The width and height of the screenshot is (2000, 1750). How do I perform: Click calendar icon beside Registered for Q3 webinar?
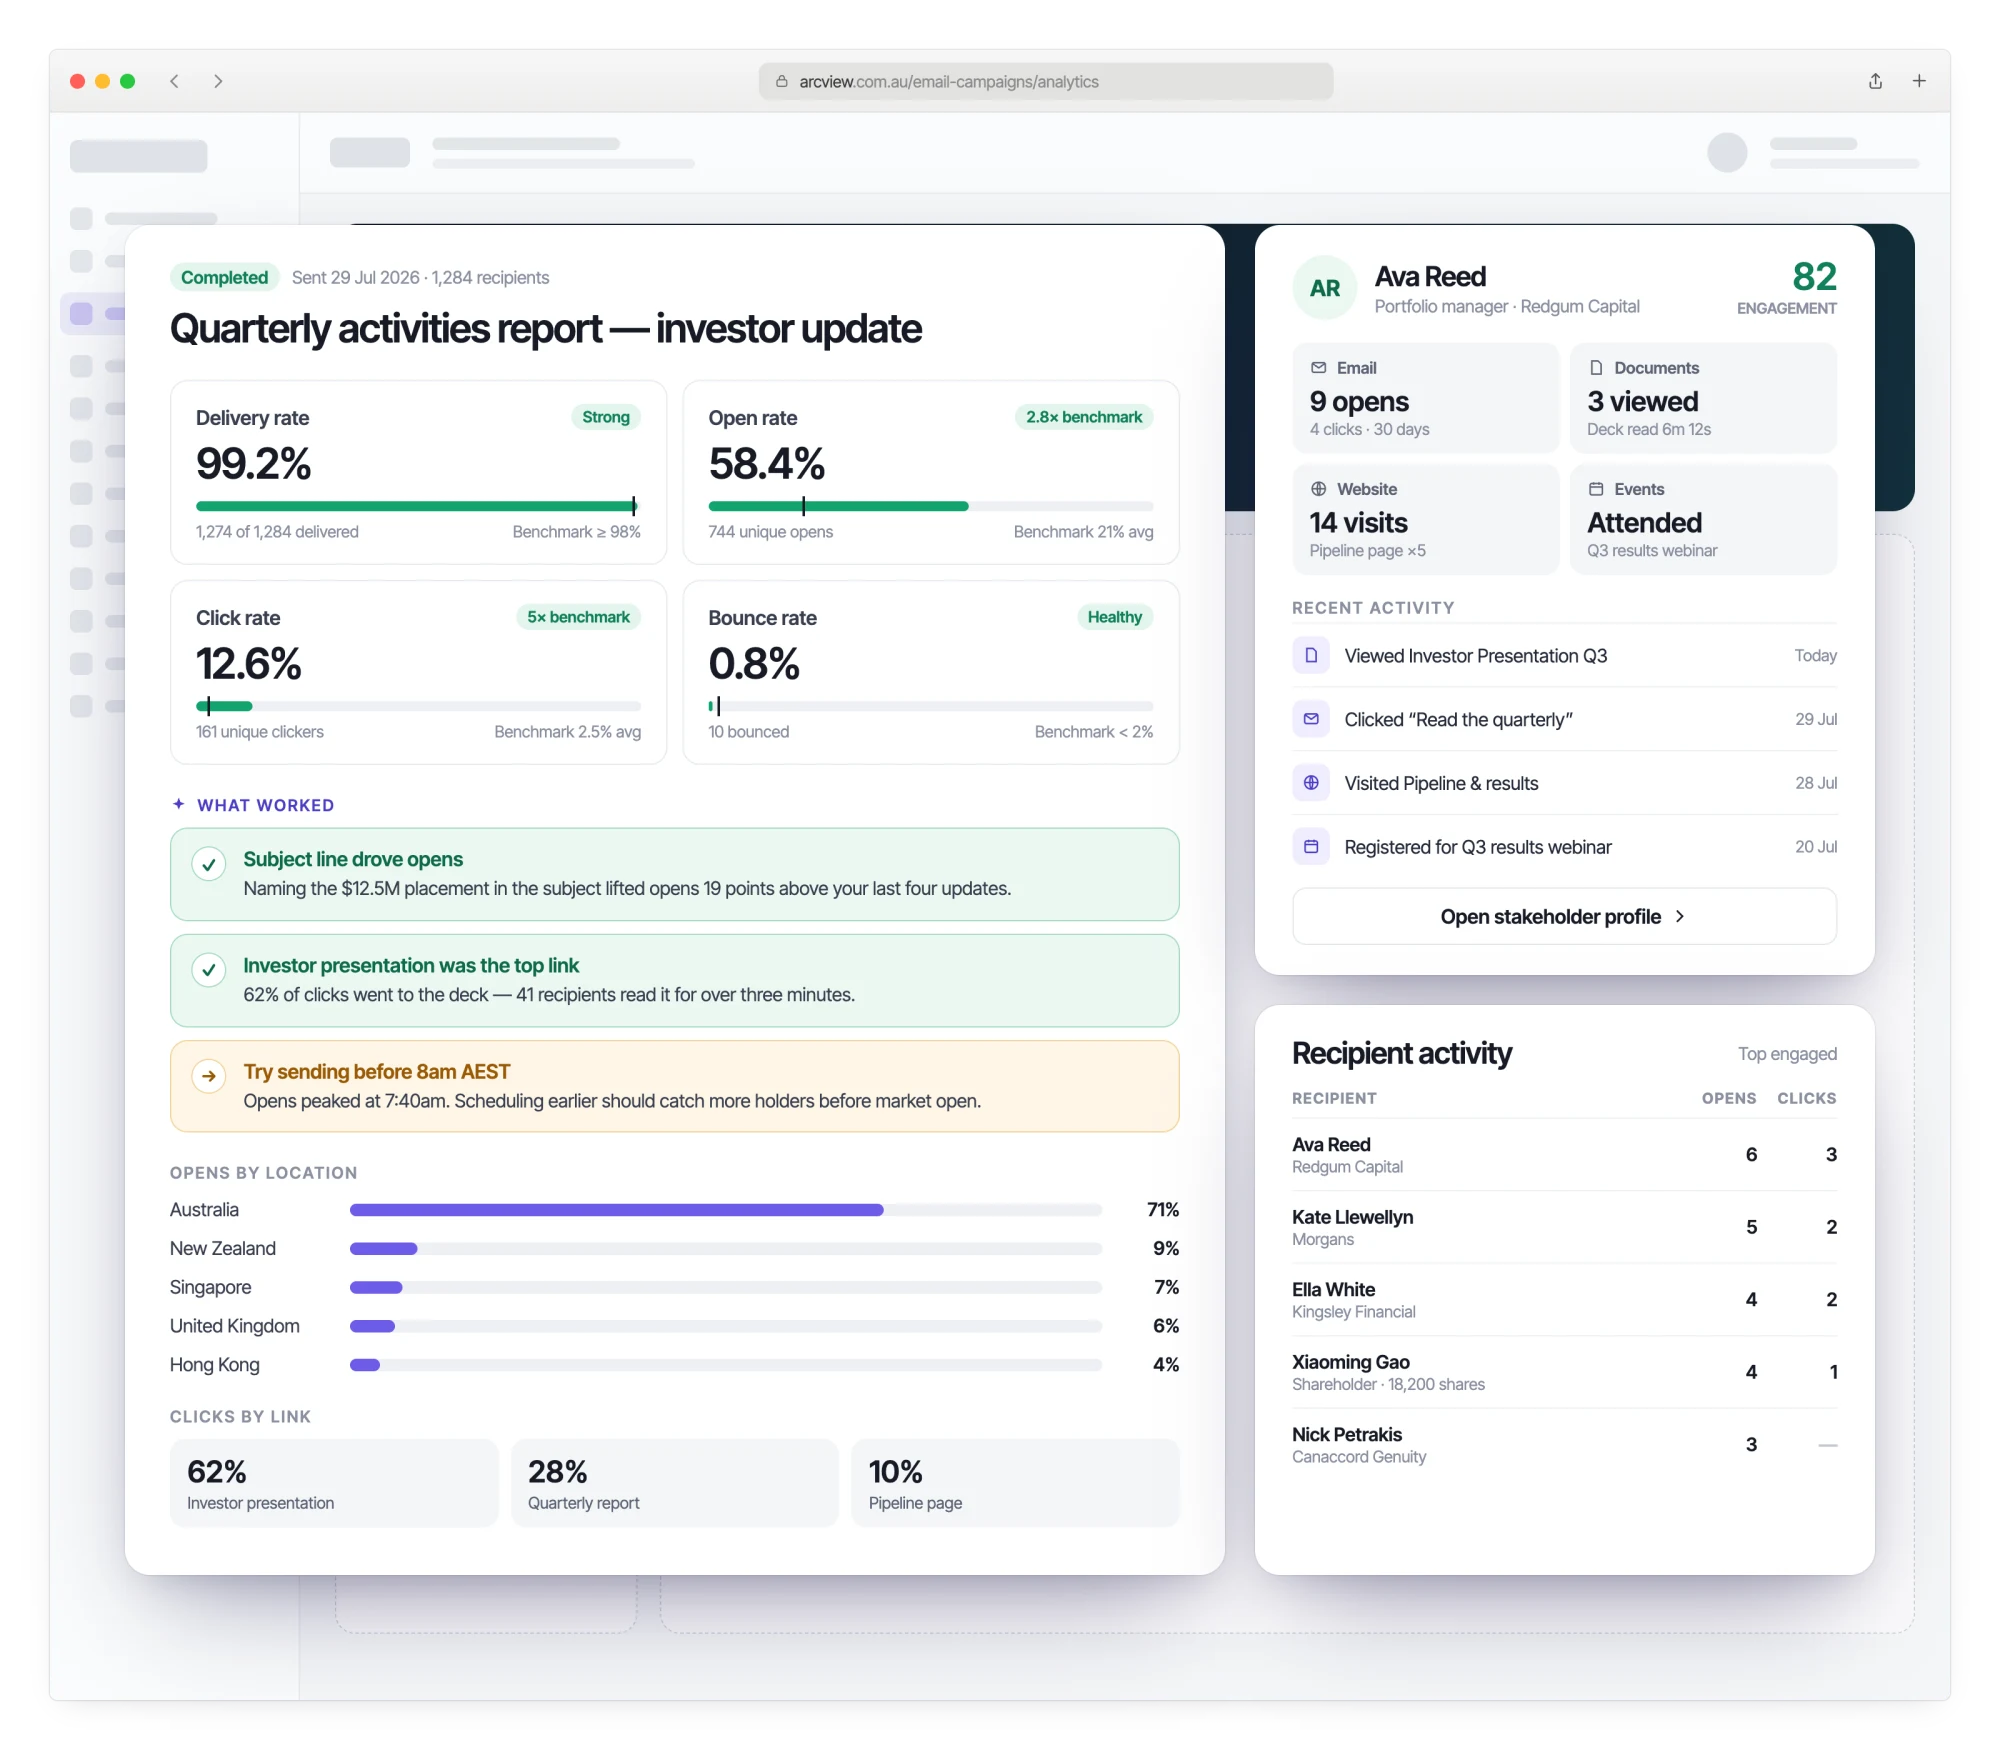(x=1311, y=847)
